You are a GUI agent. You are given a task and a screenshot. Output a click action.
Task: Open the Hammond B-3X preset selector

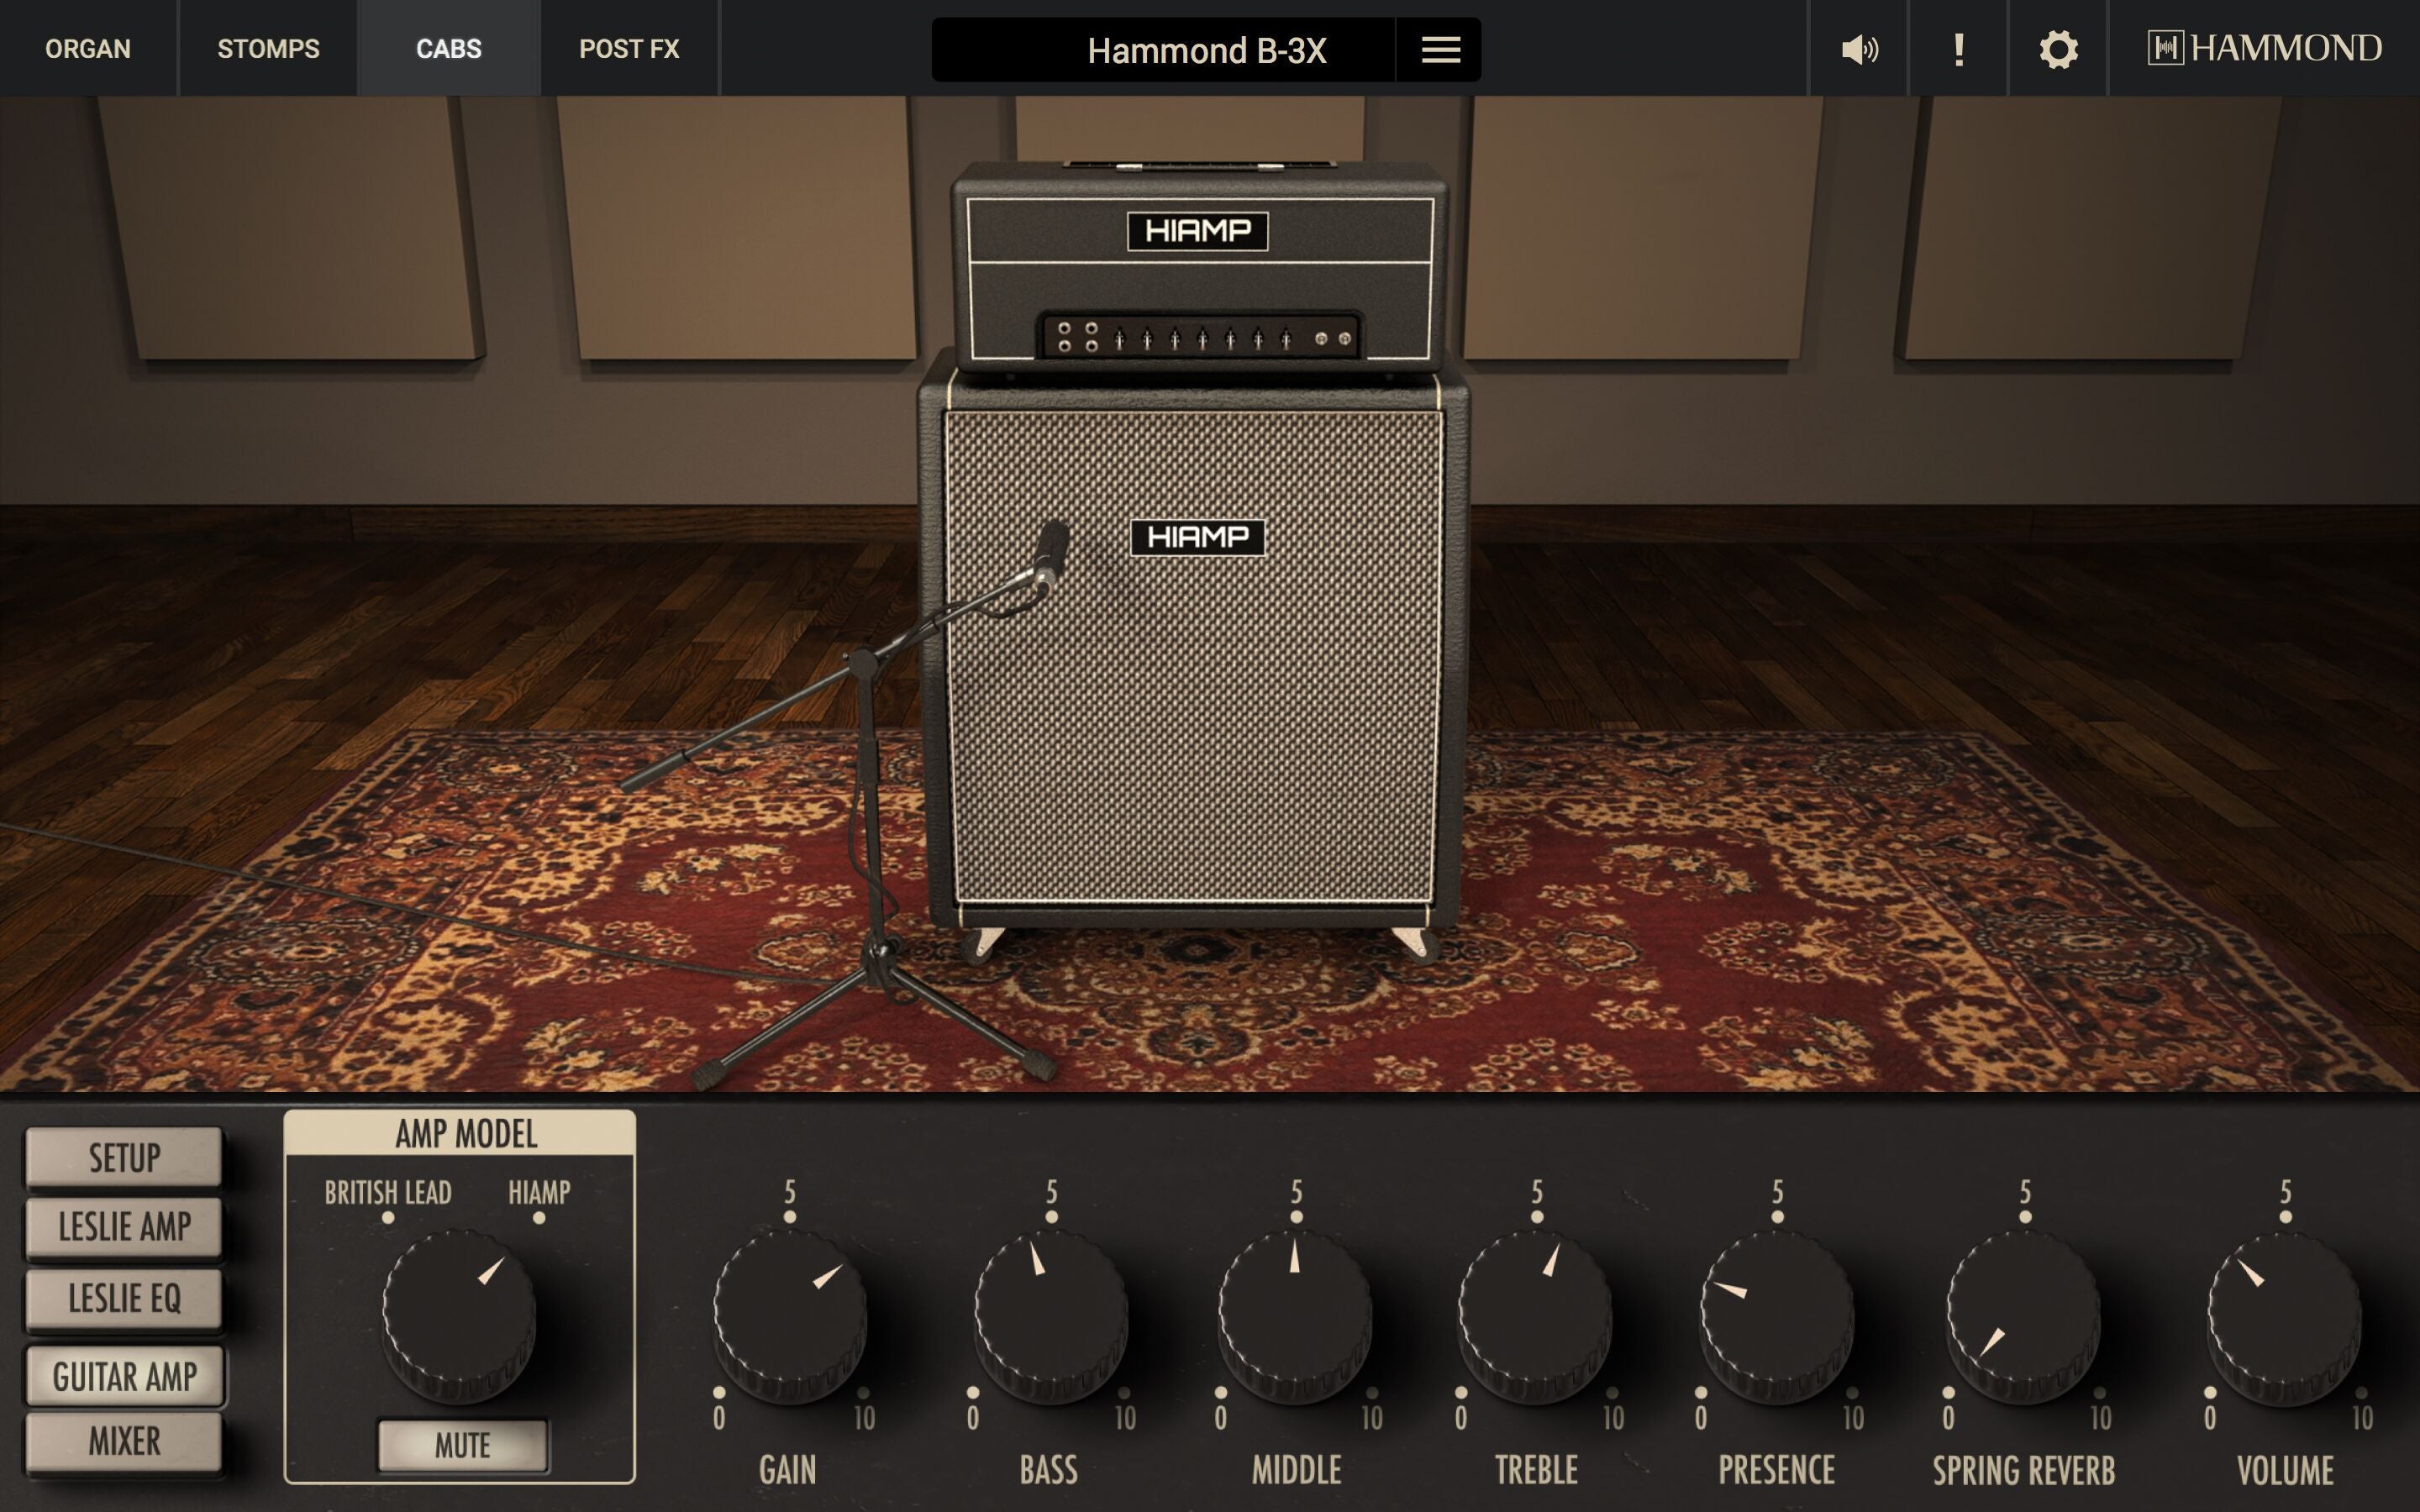pos(1207,50)
